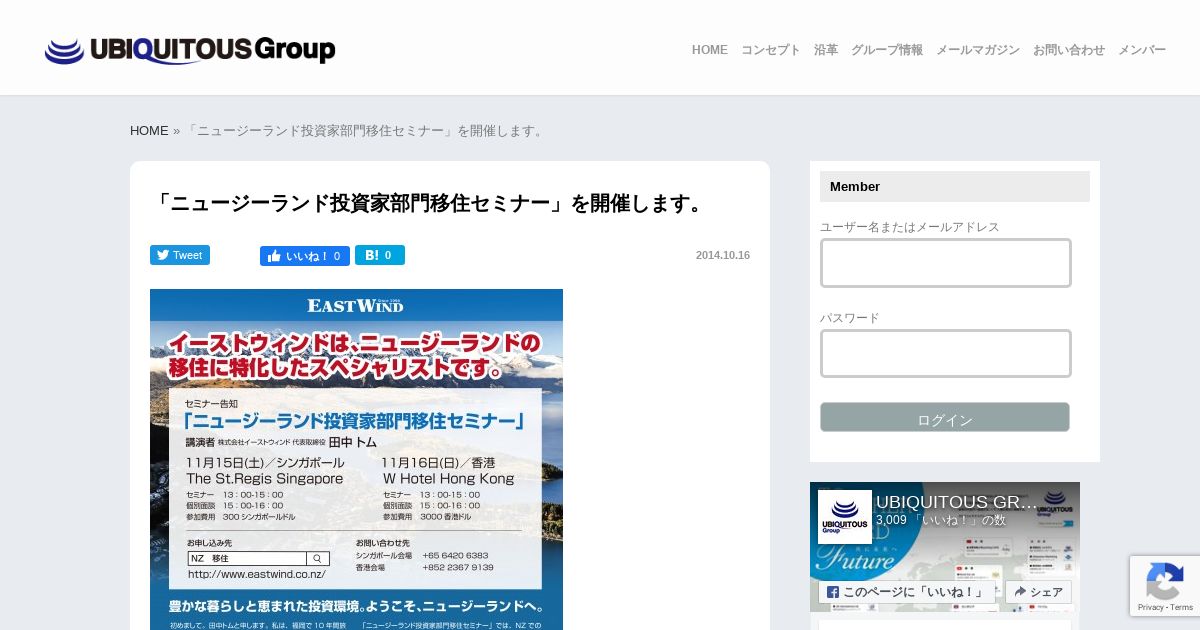Click the ログイン button
The image size is (1200, 630).
[x=945, y=418]
